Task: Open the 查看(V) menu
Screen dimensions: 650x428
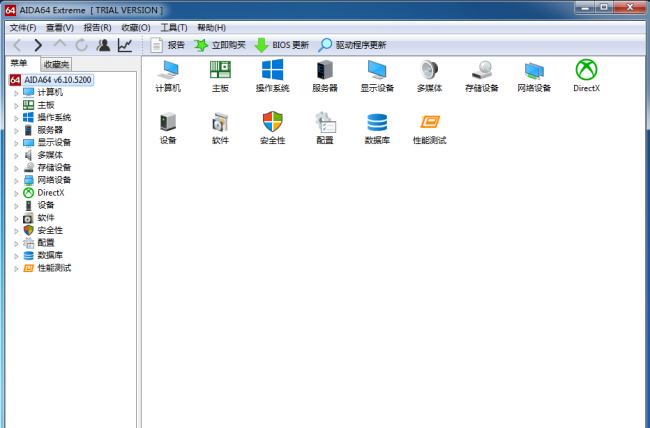Action: (60, 28)
